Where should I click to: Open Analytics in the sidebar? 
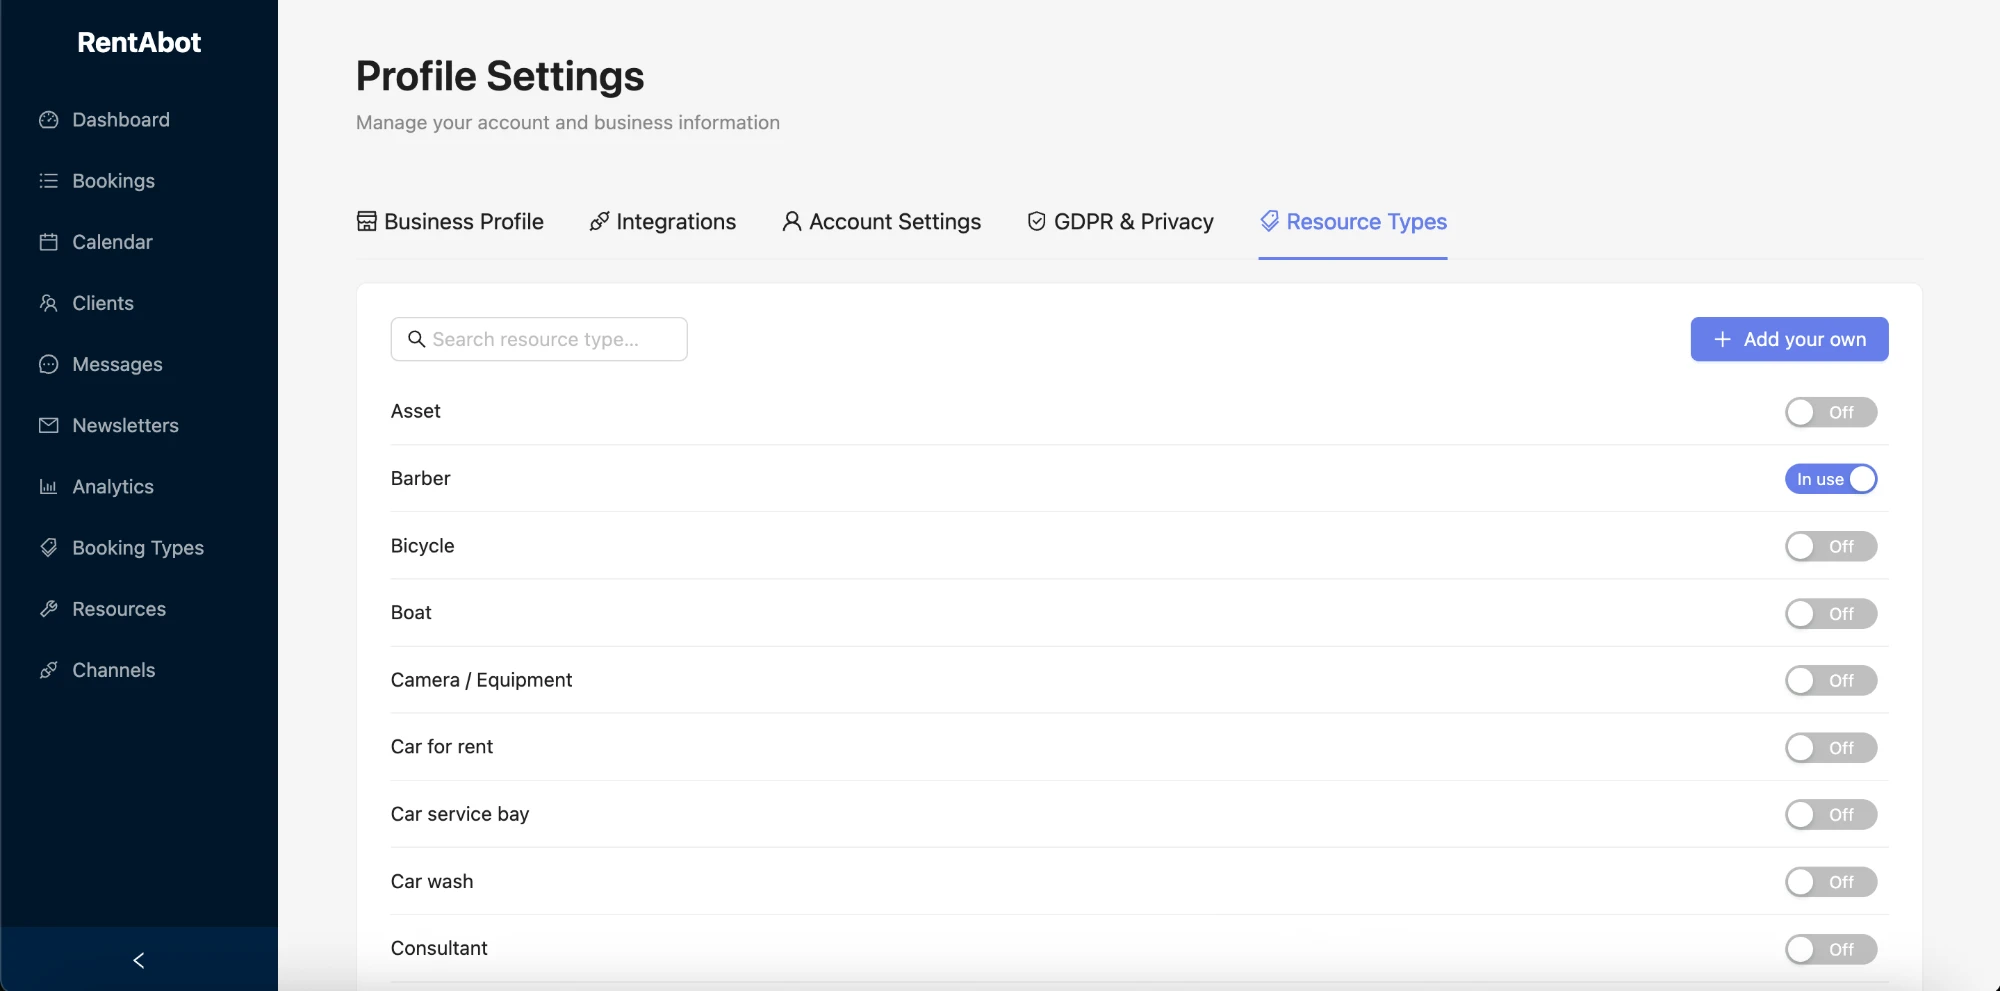[113, 487]
